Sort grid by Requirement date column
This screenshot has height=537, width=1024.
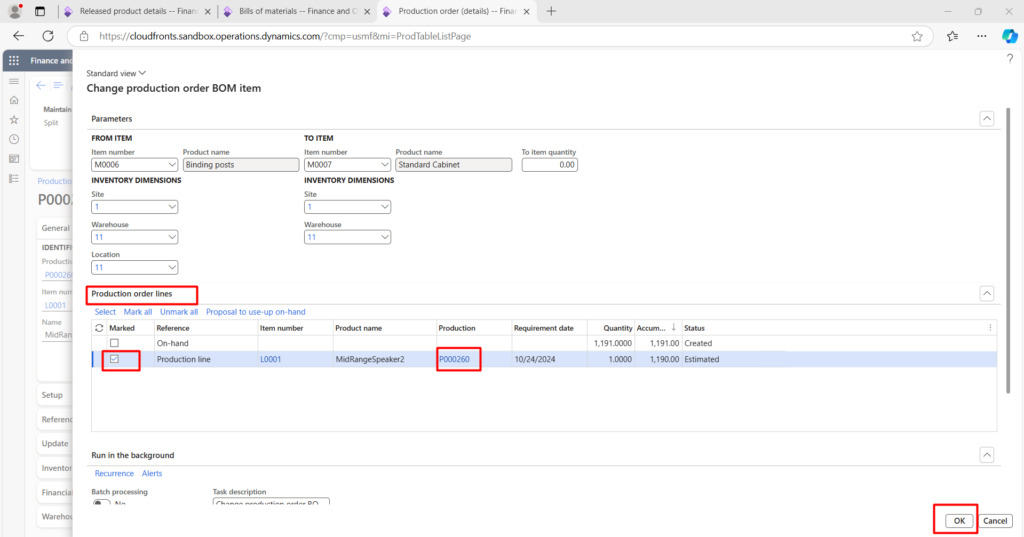click(543, 328)
